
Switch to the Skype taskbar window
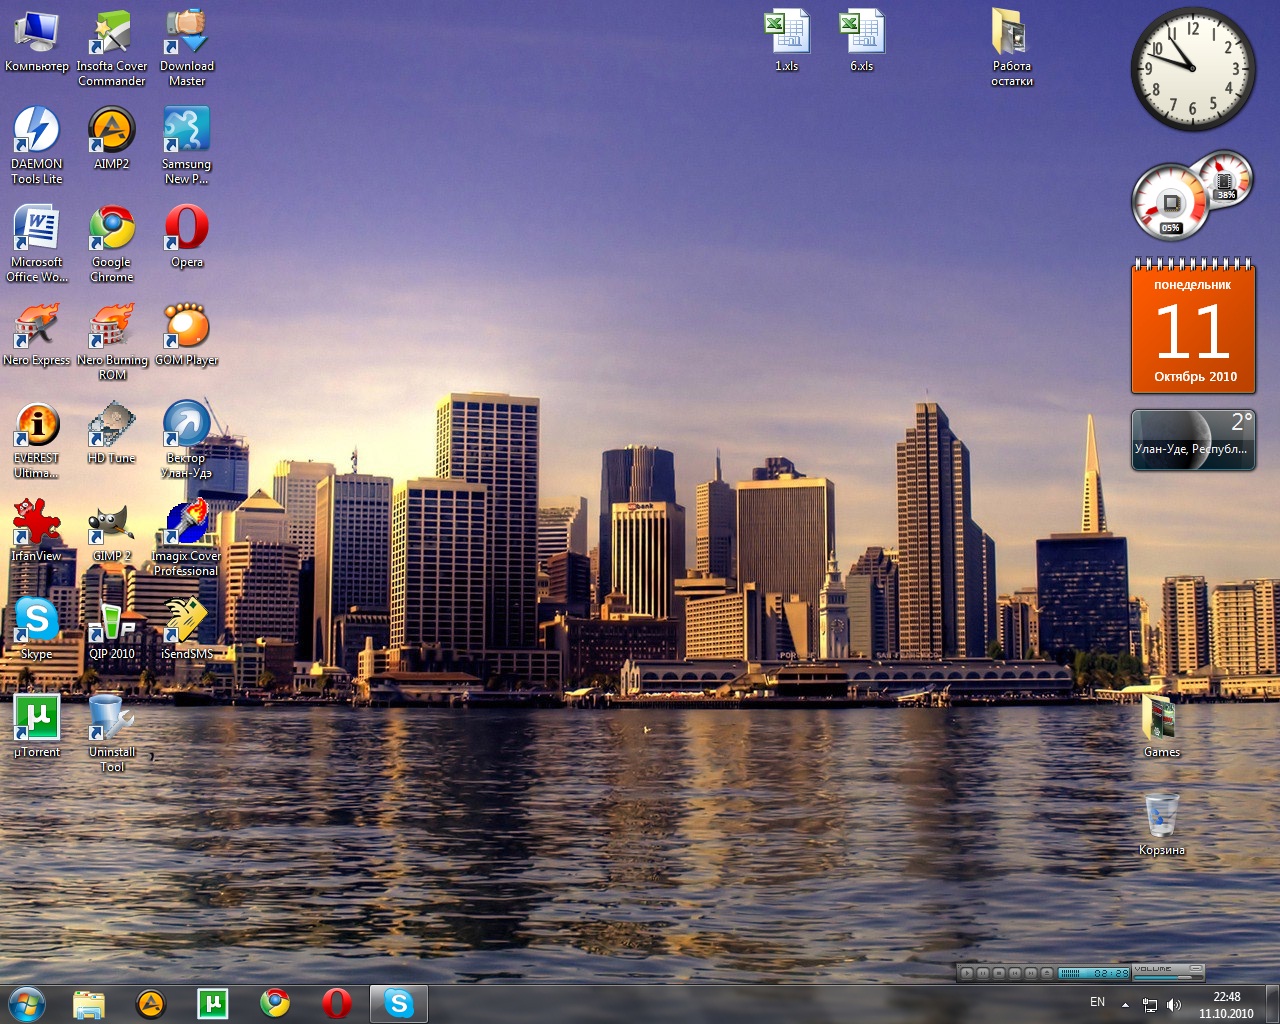(x=399, y=1003)
